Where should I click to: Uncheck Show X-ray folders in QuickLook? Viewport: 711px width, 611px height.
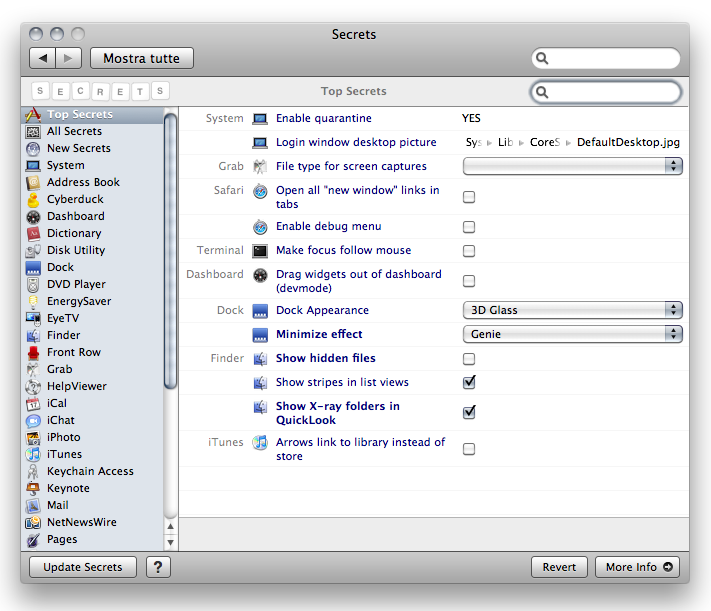[469, 412]
